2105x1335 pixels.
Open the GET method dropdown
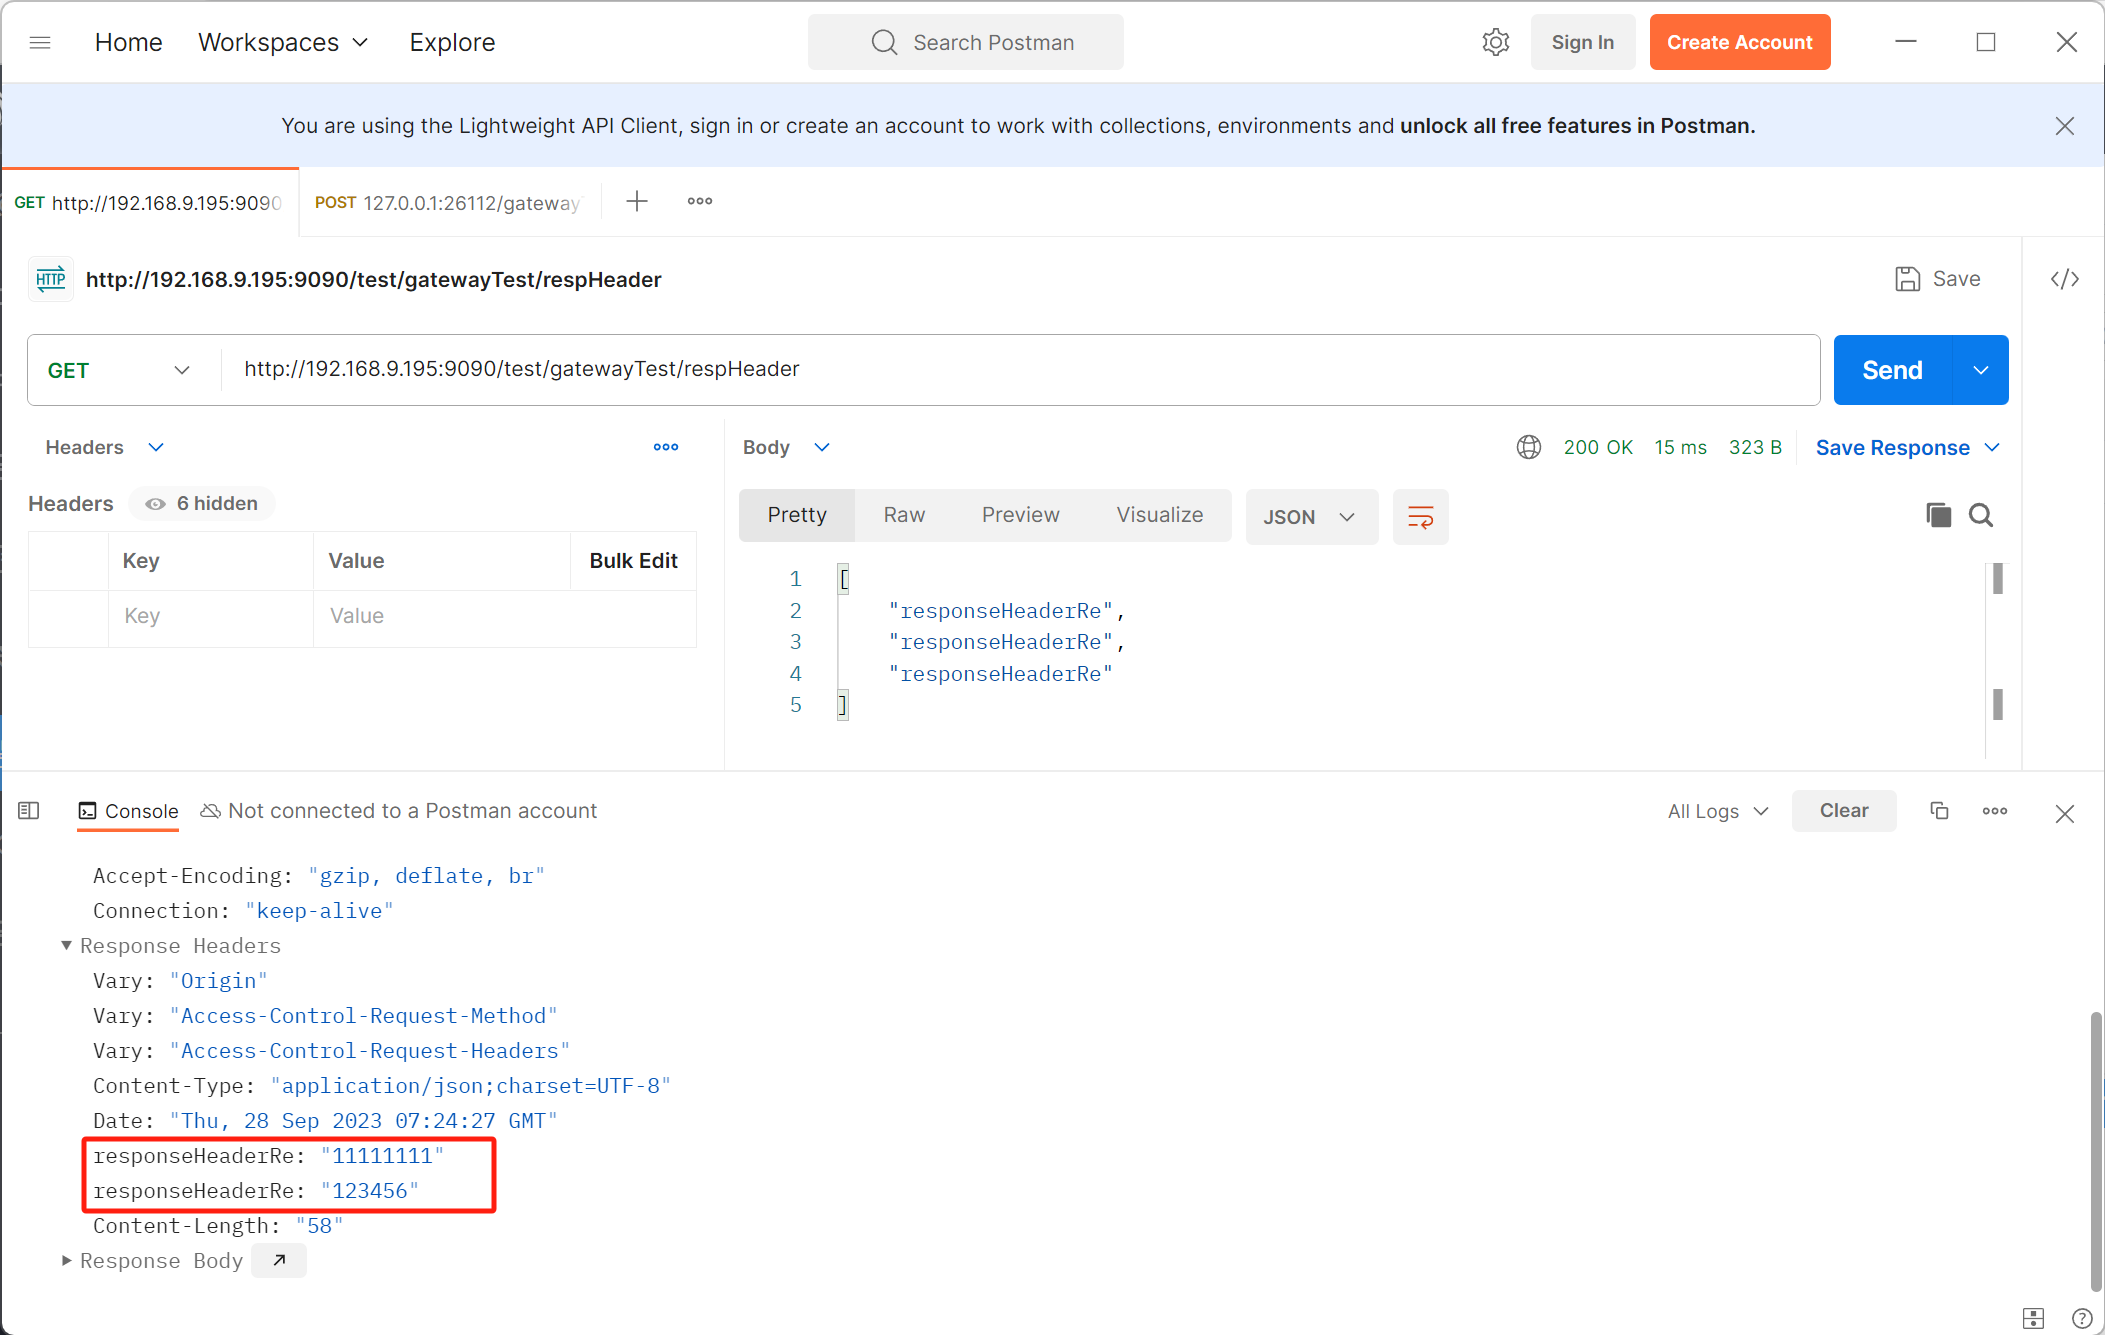[120, 370]
